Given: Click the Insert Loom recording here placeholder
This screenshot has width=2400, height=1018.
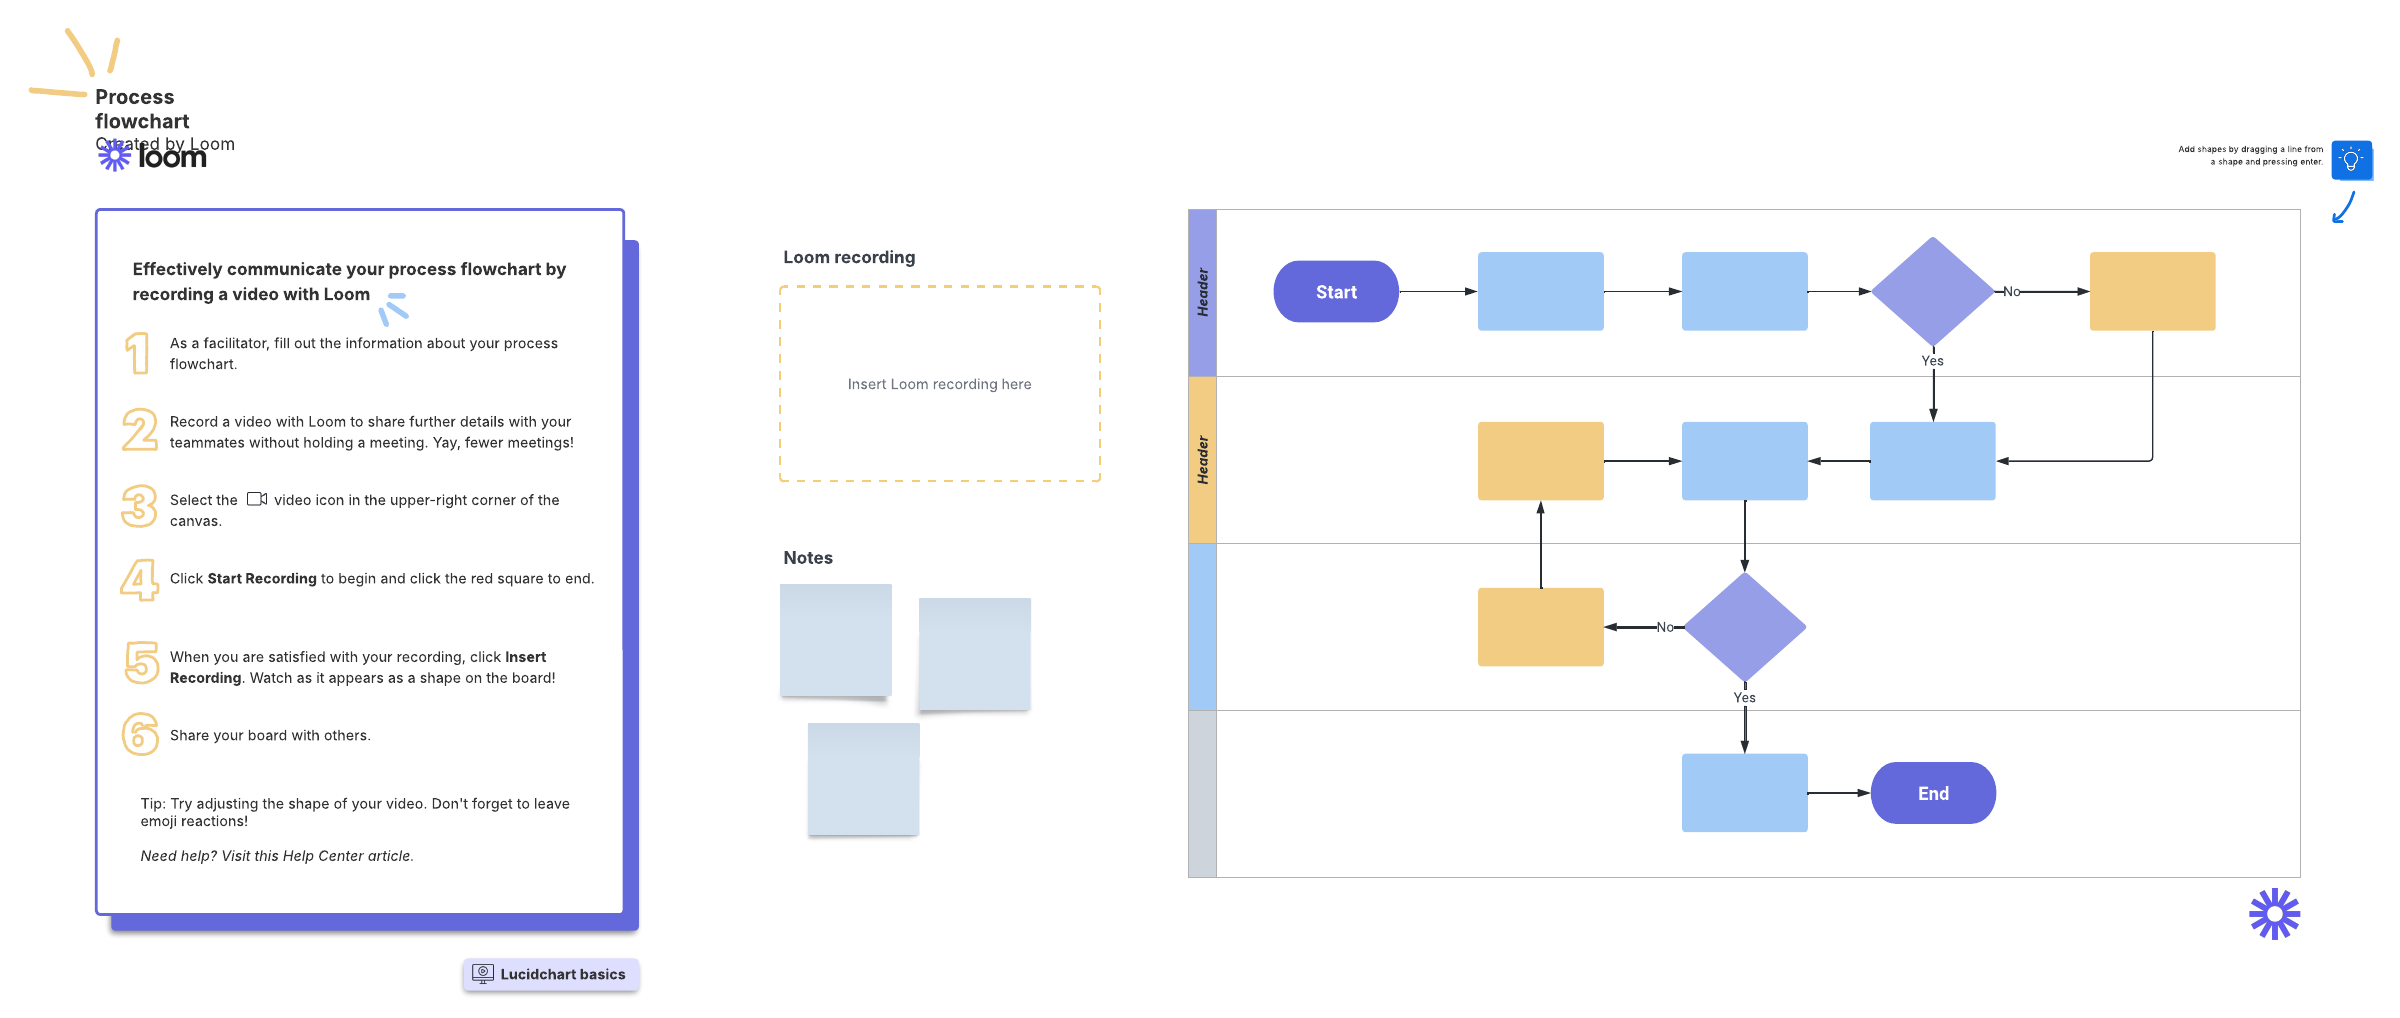Looking at the screenshot, I should tap(939, 384).
